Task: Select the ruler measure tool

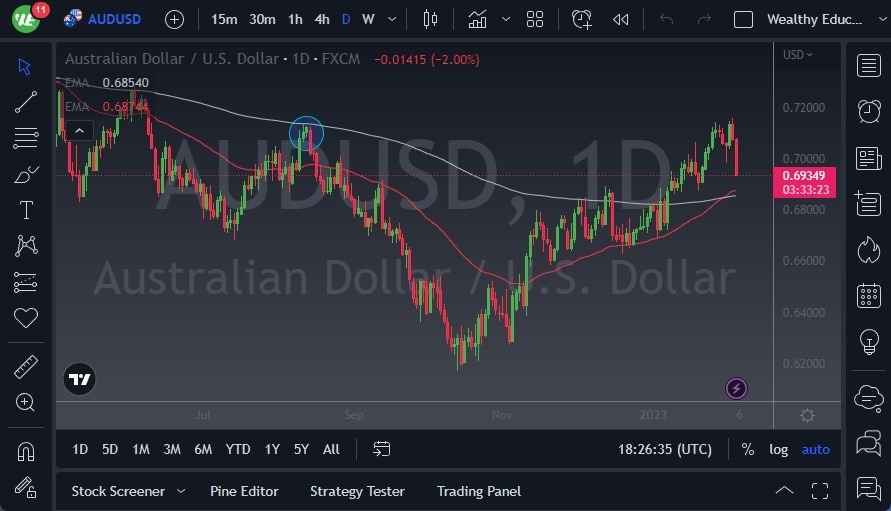Action: tap(26, 367)
